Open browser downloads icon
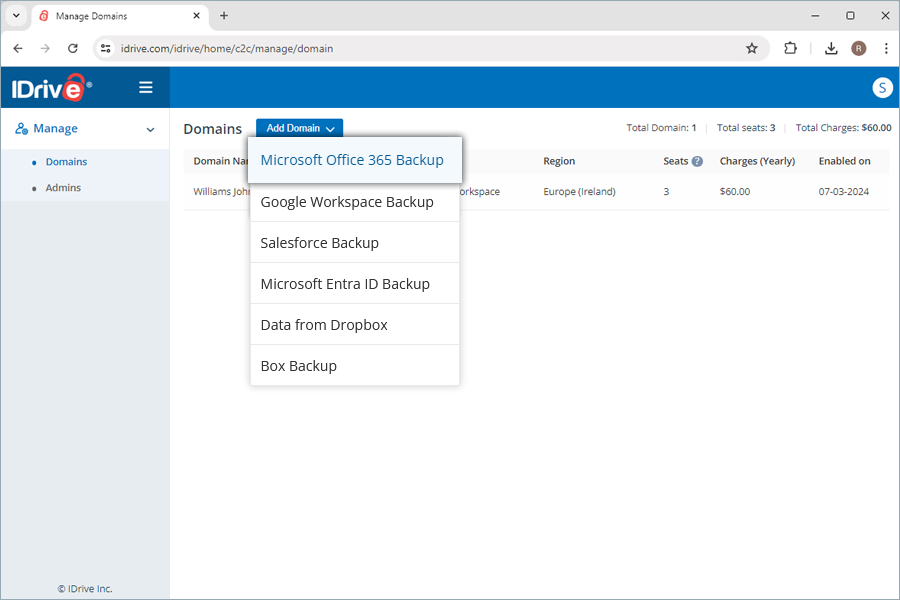The height and width of the screenshot is (600, 900). click(x=831, y=48)
